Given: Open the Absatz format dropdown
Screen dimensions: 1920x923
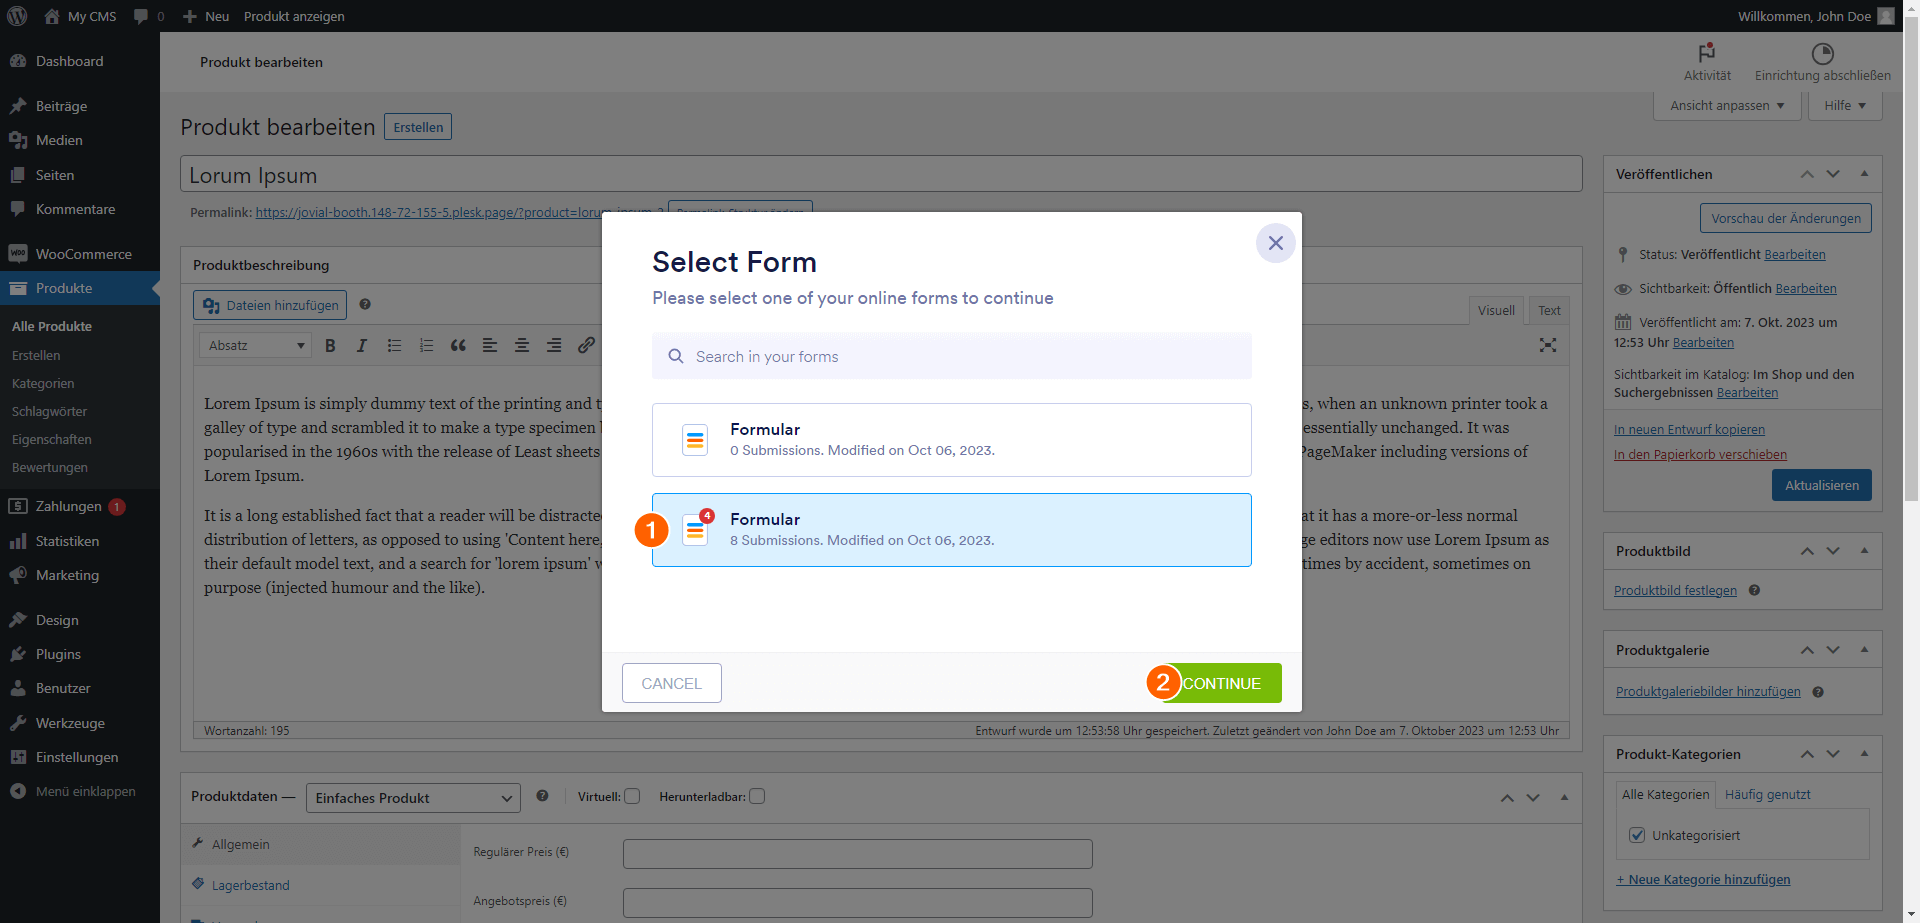Looking at the screenshot, I should point(255,345).
